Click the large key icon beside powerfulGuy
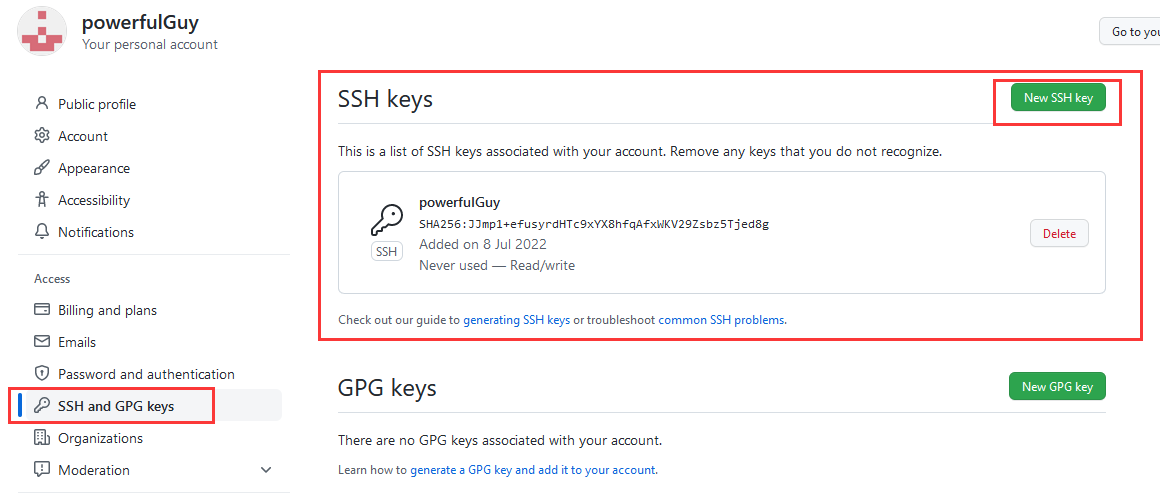The height and width of the screenshot is (496, 1160). coord(386,220)
